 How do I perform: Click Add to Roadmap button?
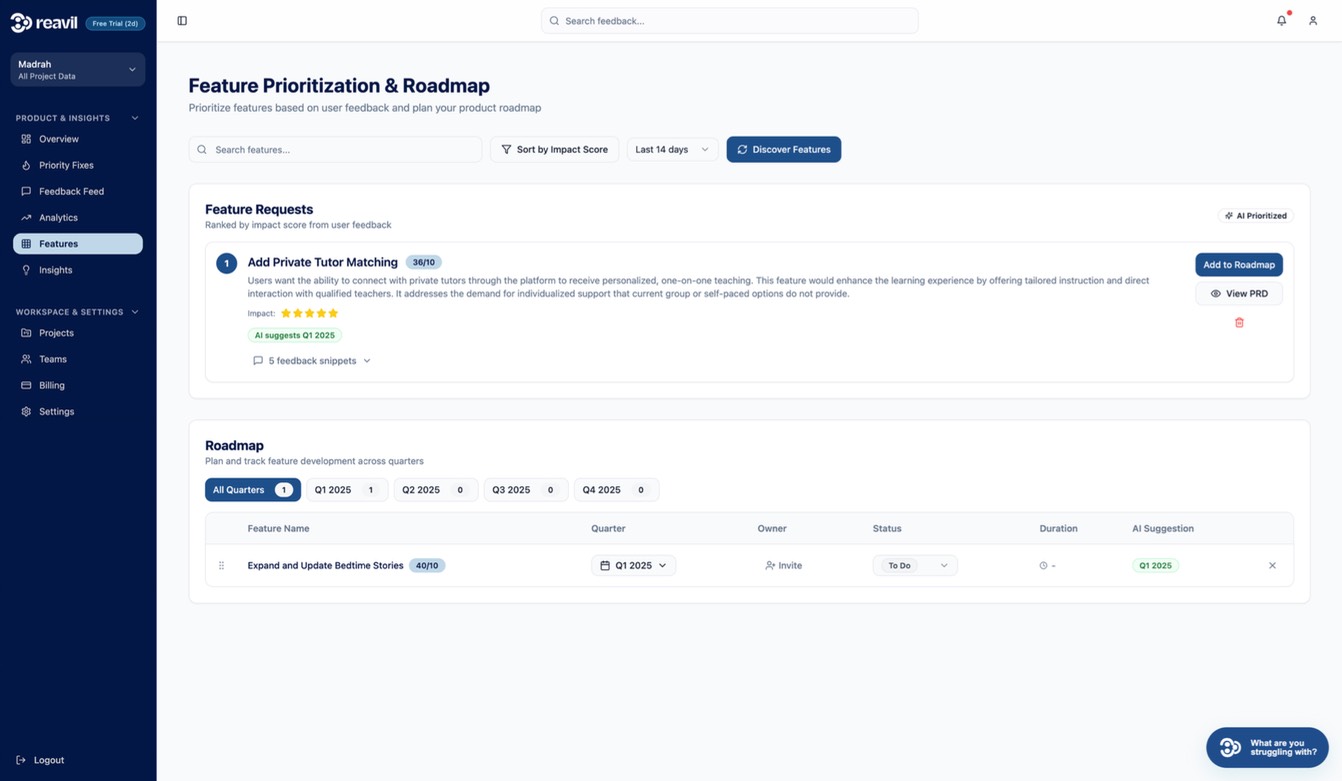pos(1239,265)
